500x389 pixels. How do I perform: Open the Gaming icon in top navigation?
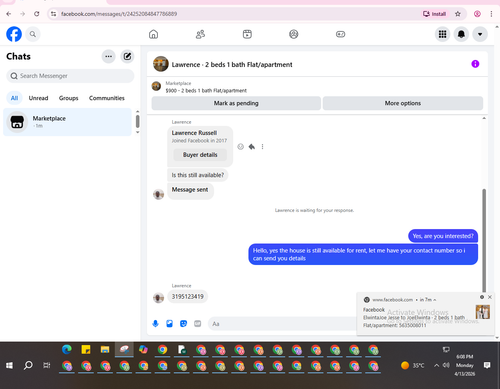(340, 34)
